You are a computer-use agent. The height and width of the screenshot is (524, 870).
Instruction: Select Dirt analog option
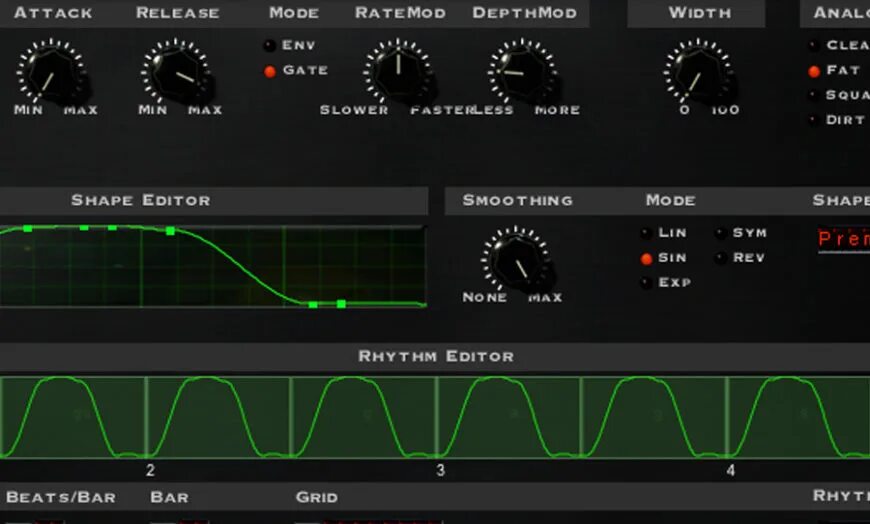tap(814, 120)
